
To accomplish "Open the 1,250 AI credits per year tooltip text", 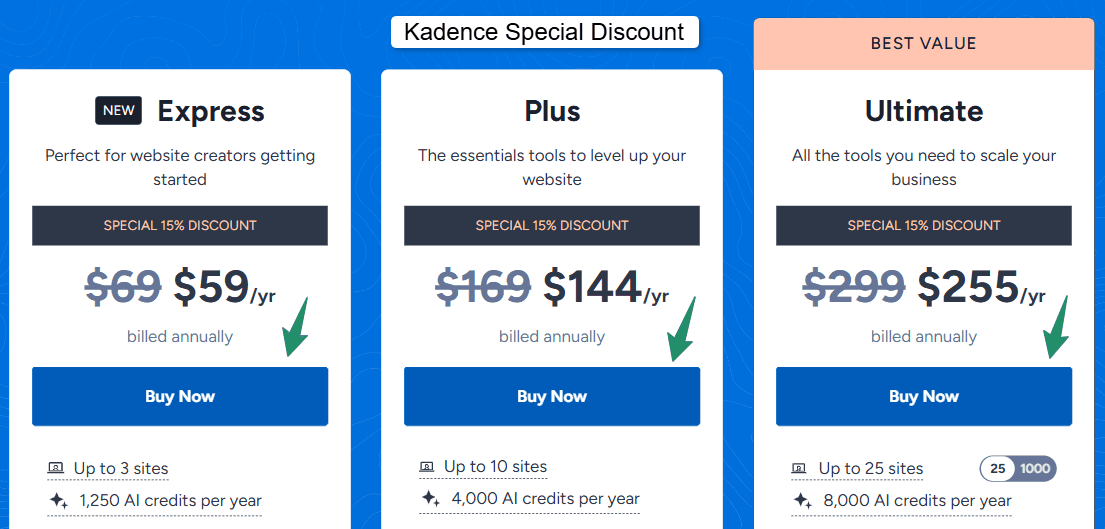I will (x=169, y=500).
